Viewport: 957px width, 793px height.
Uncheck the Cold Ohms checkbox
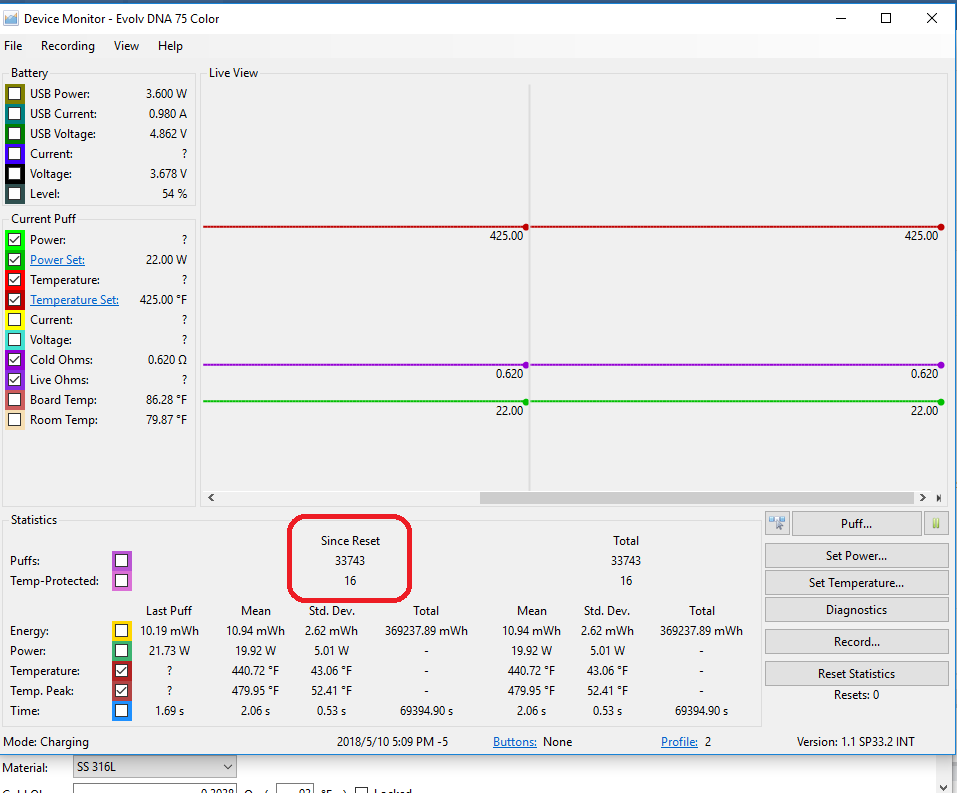click(x=15, y=360)
